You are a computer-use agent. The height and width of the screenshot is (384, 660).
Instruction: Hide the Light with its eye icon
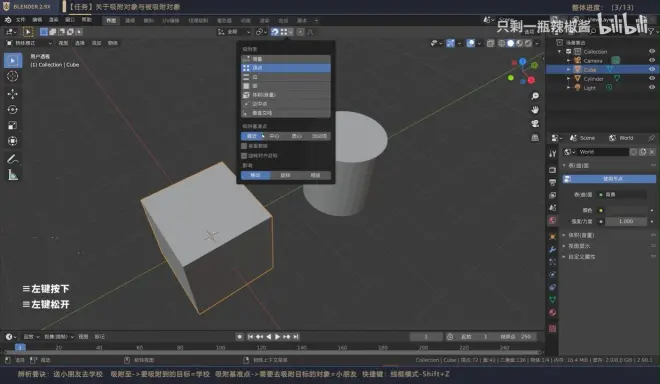(652, 87)
